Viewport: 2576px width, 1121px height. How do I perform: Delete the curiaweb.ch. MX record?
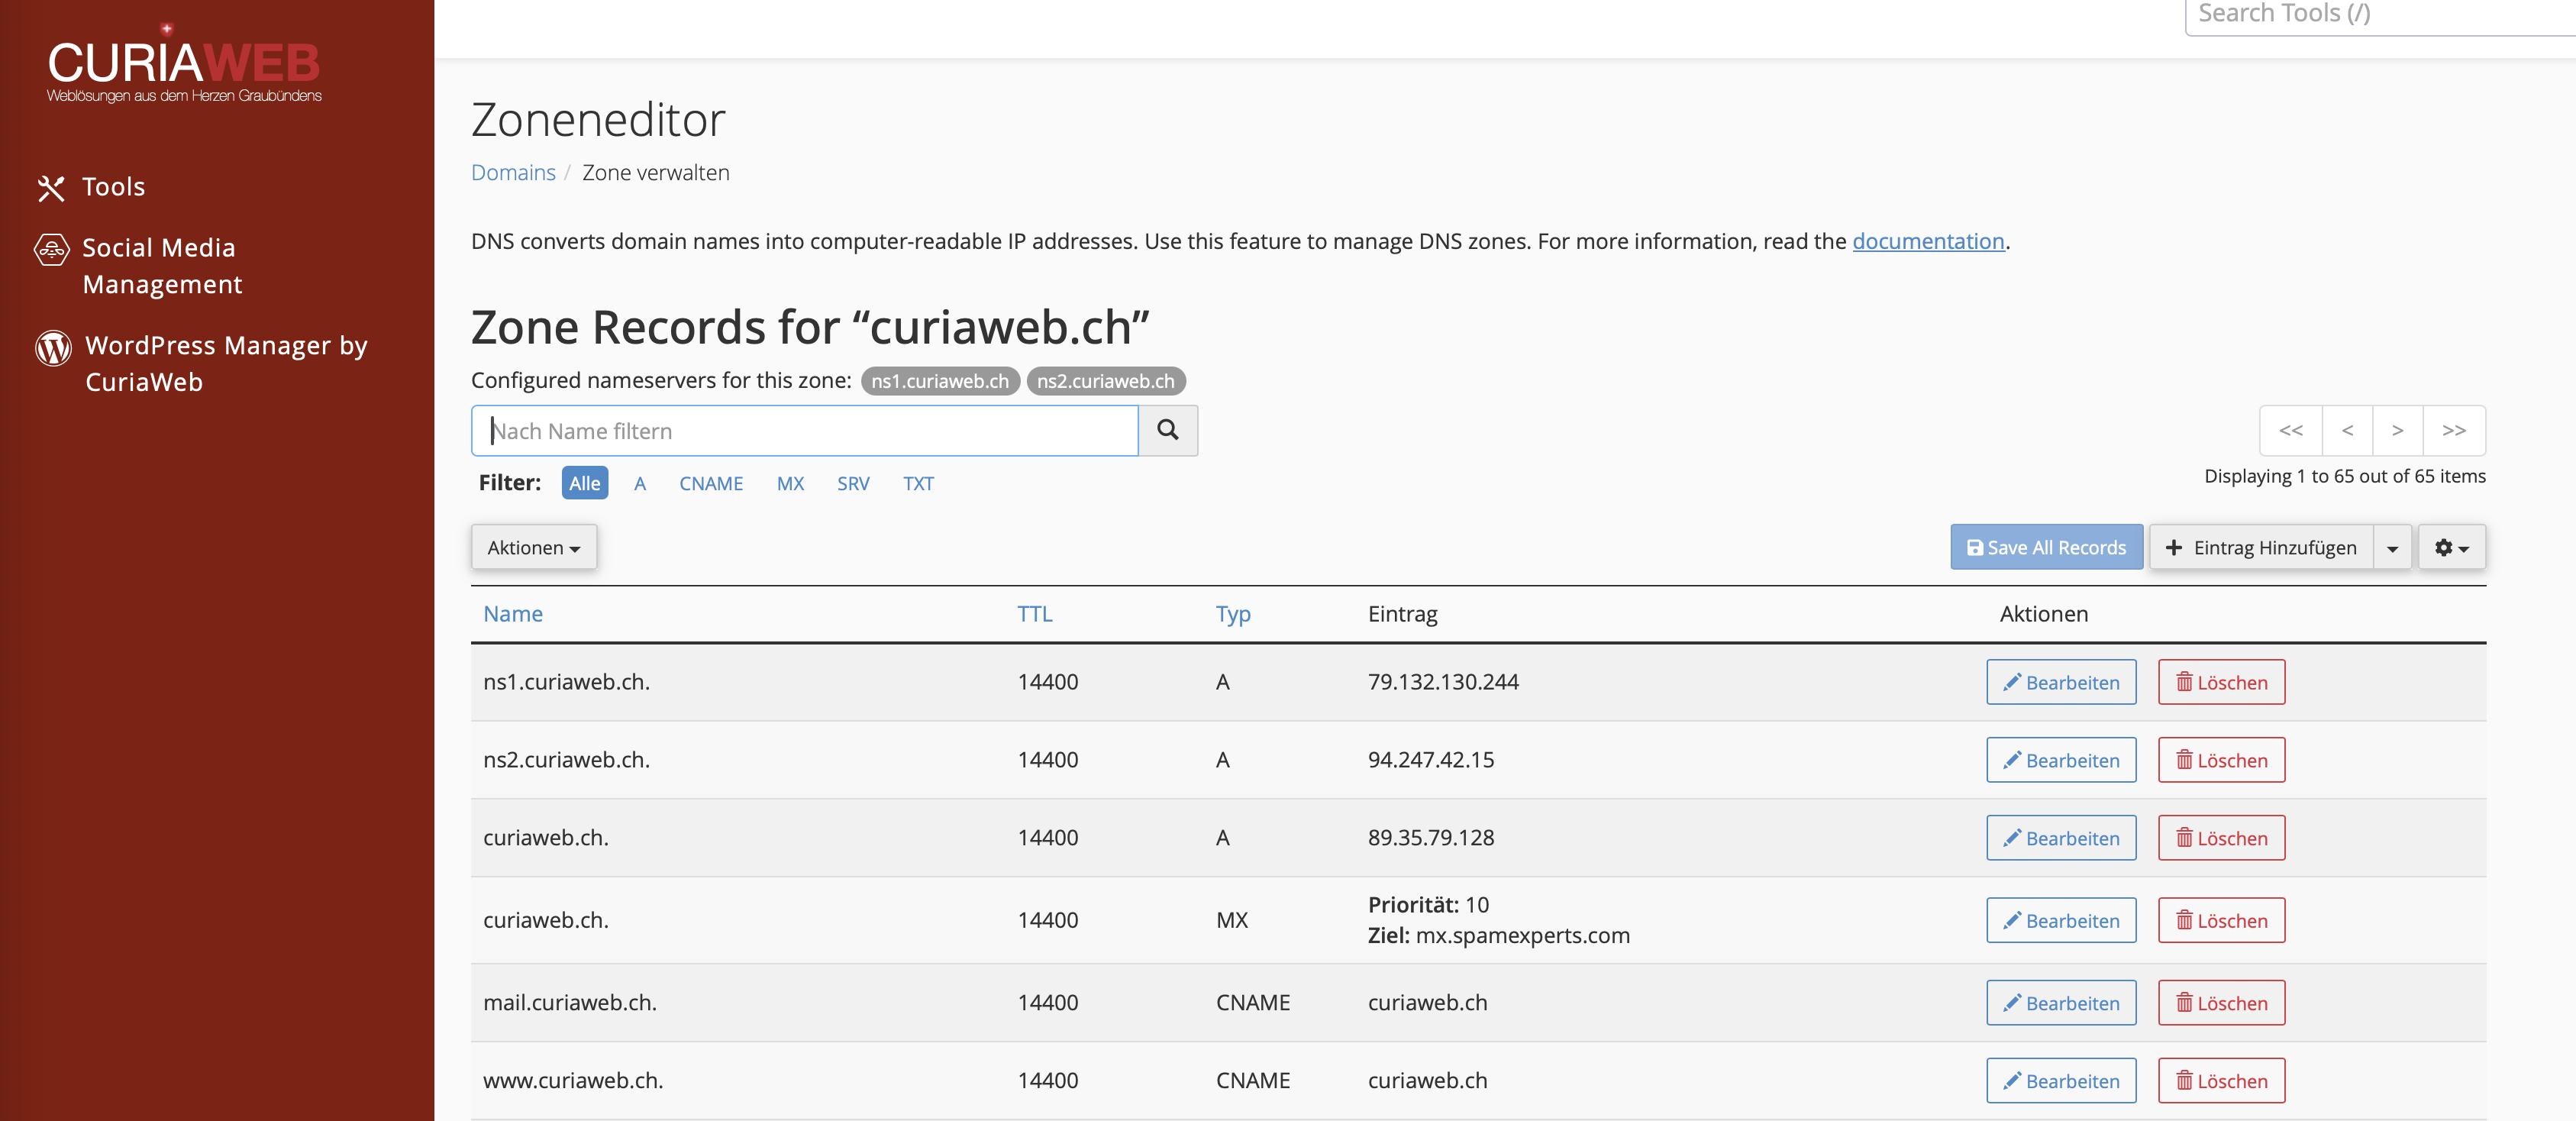(2221, 920)
